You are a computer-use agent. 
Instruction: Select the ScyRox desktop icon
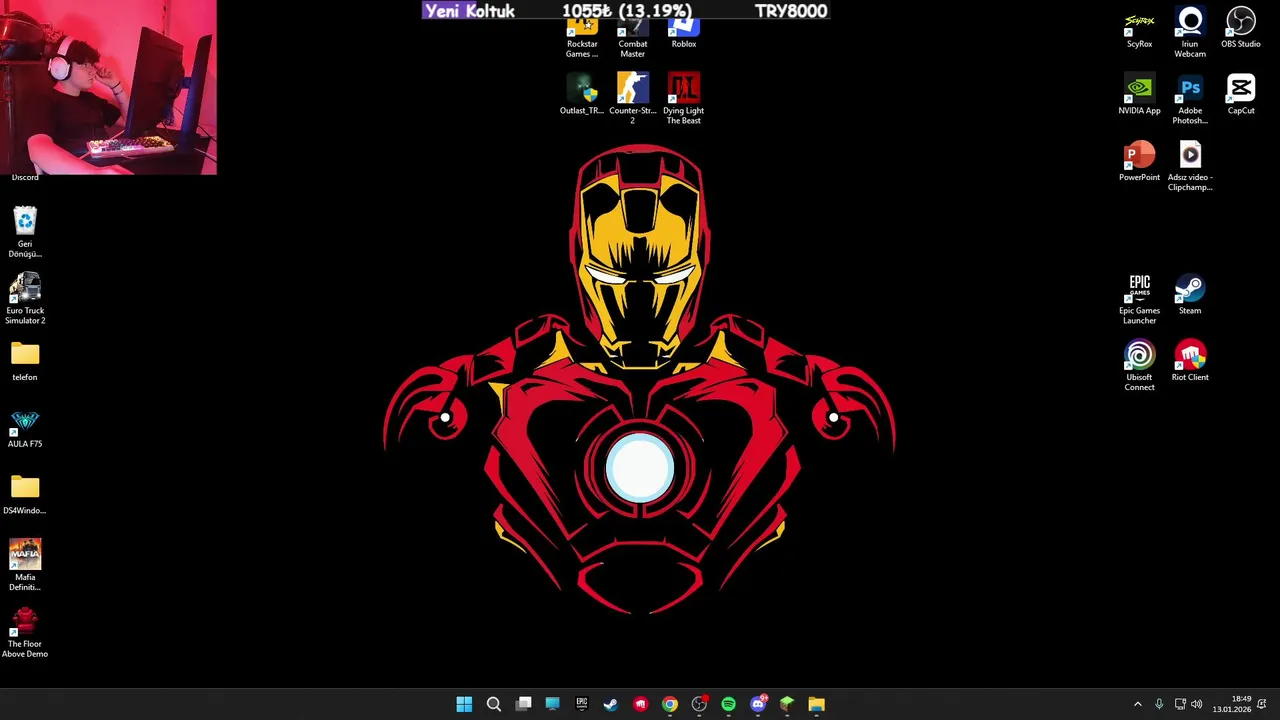click(x=1139, y=29)
